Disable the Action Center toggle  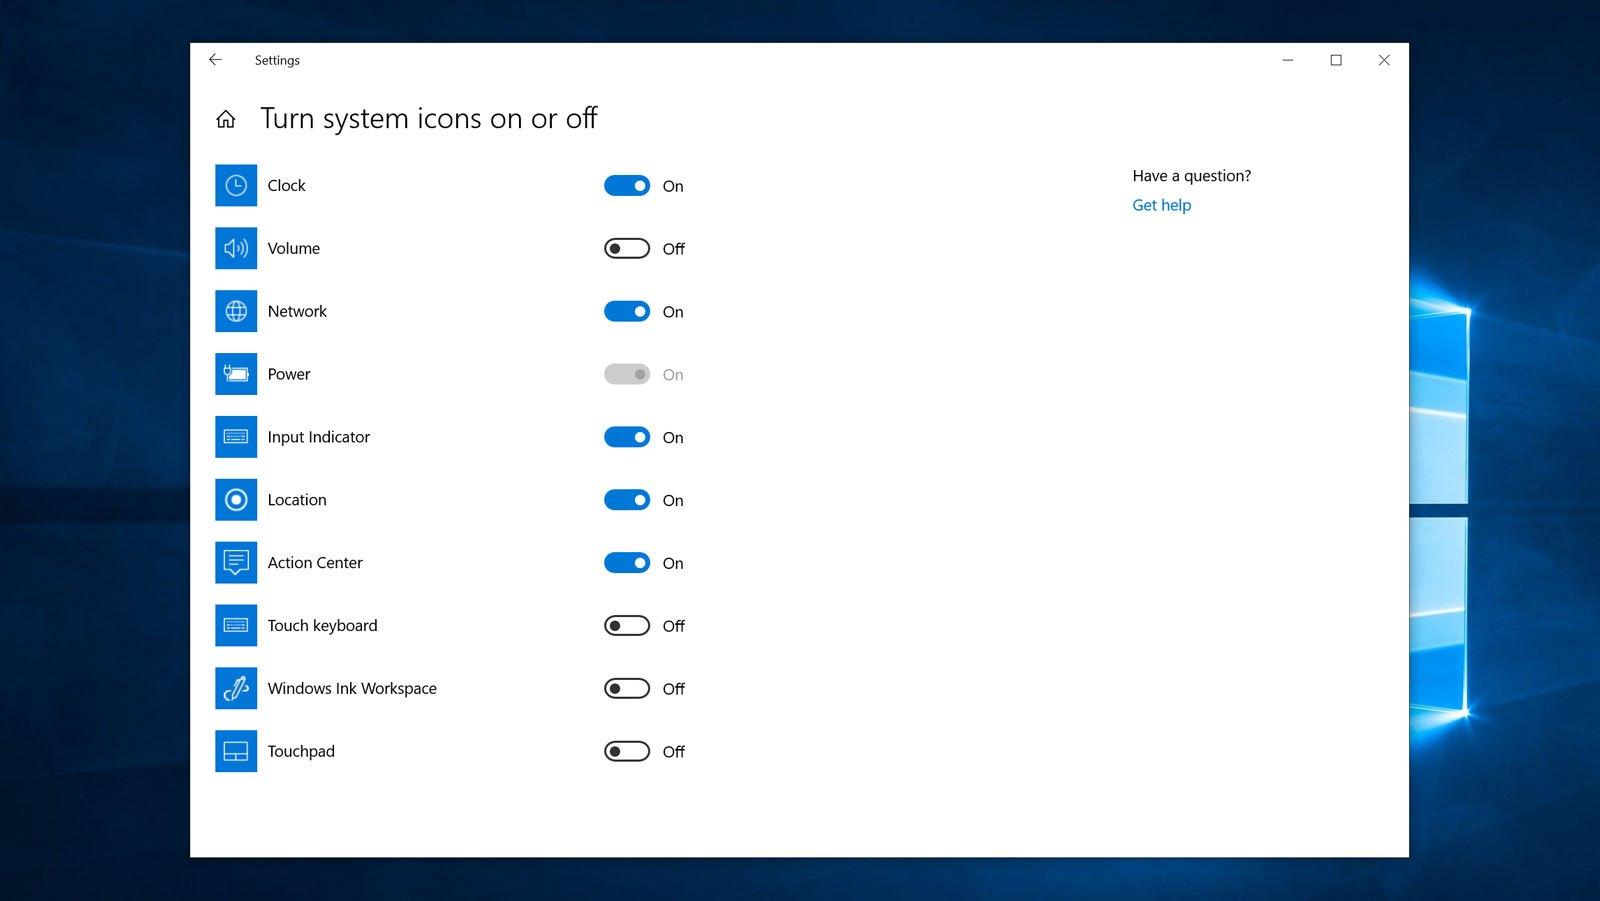pyautogui.click(x=626, y=562)
